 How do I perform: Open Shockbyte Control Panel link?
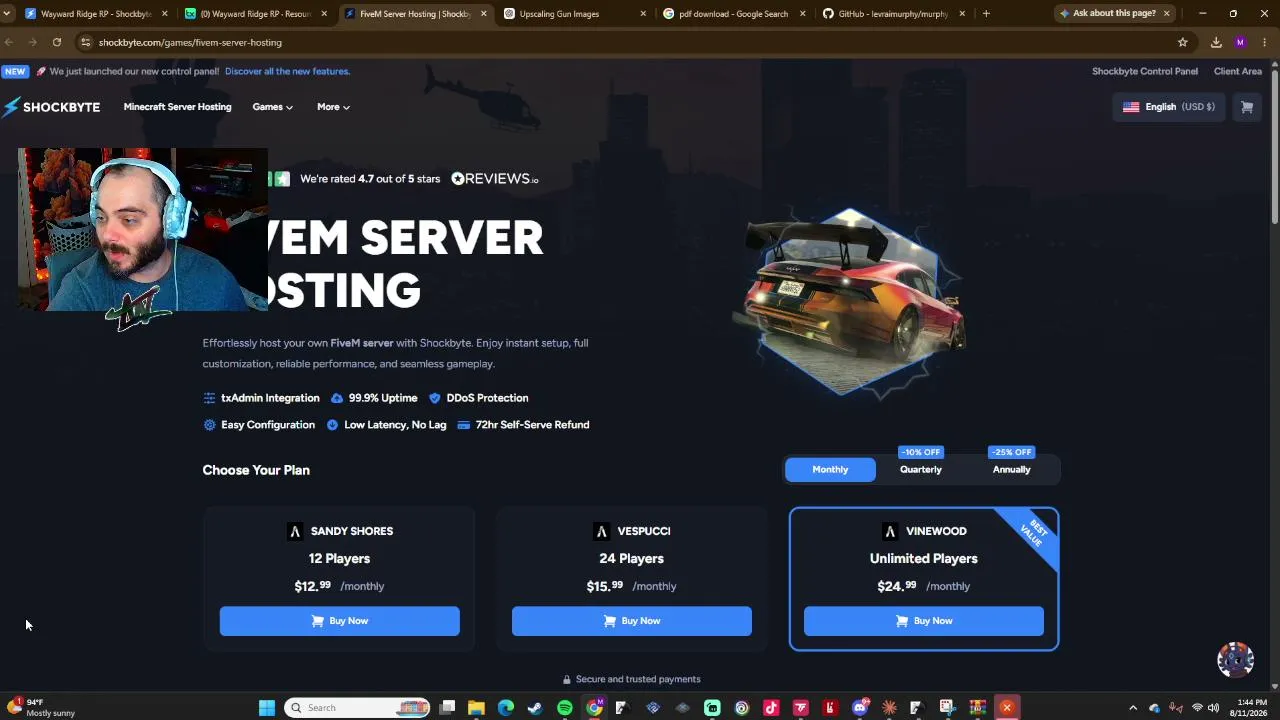(1145, 71)
